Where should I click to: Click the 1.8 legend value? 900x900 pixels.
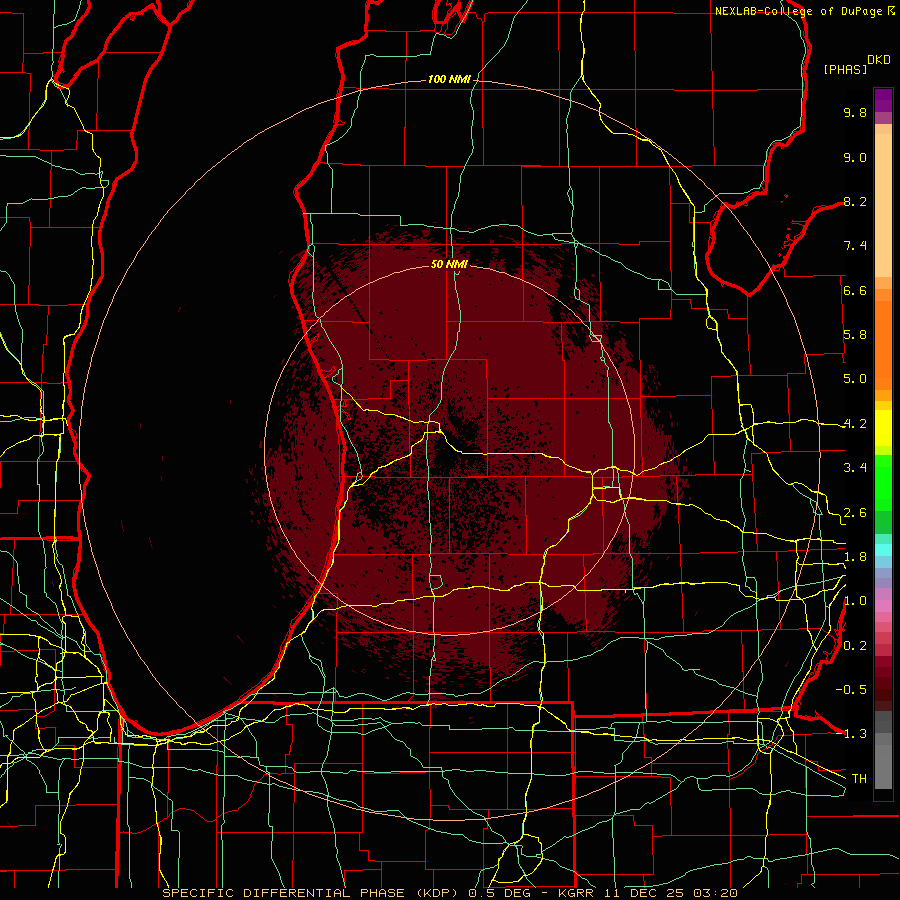(855, 557)
